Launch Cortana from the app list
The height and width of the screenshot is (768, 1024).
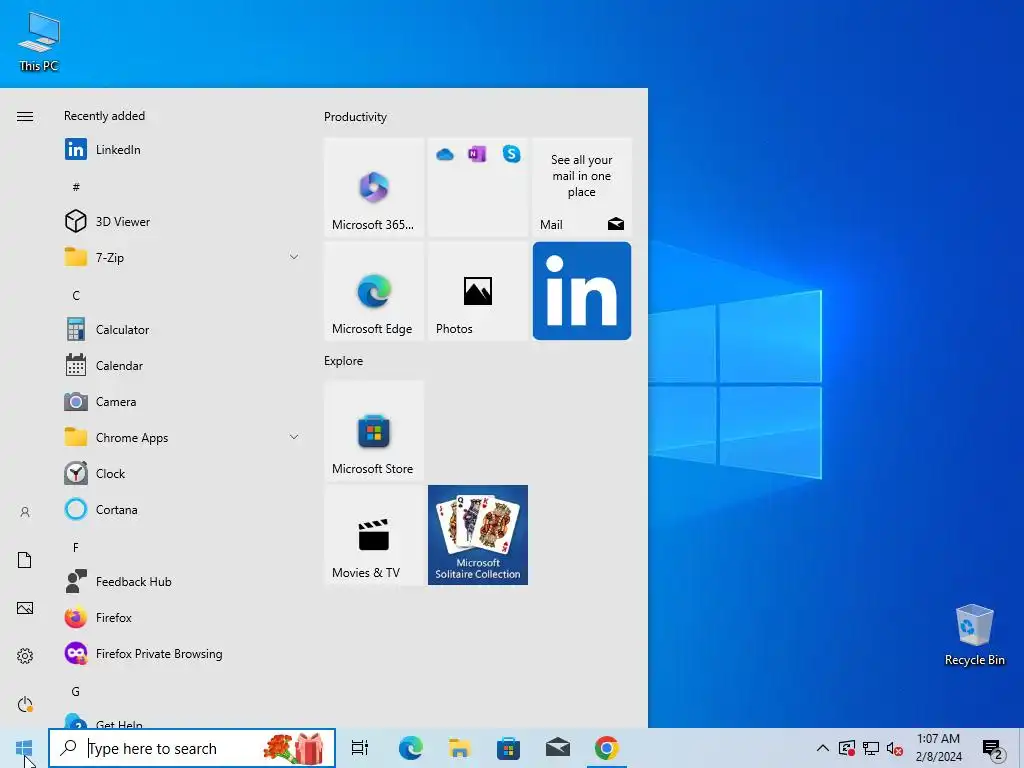pyautogui.click(x=180, y=509)
